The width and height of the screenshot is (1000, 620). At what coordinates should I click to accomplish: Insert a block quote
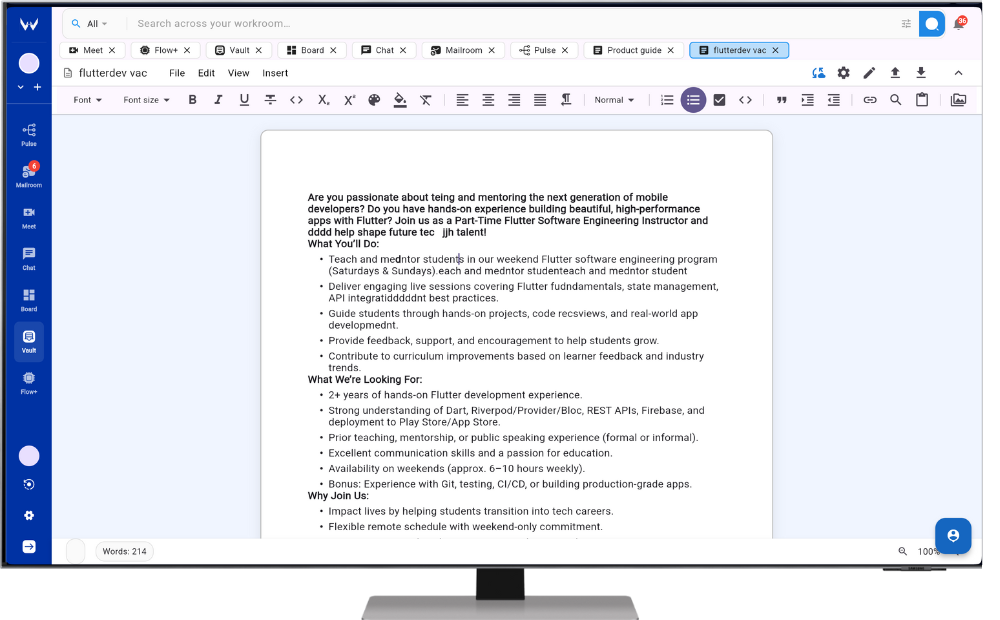(x=782, y=100)
